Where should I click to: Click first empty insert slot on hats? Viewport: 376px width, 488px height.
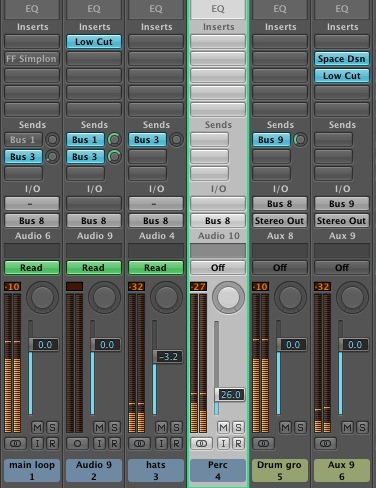pos(156,42)
